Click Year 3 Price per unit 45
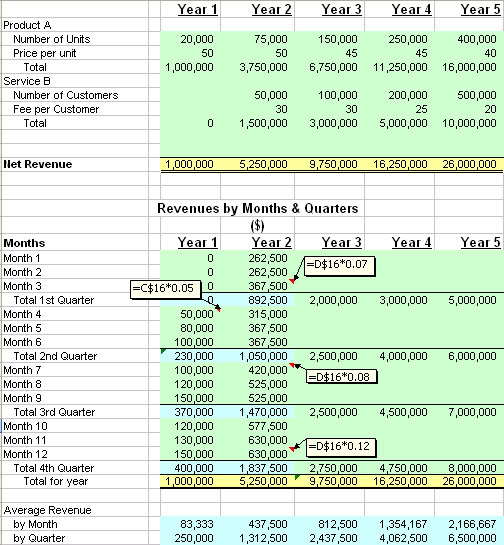504x545 pixels. point(351,53)
